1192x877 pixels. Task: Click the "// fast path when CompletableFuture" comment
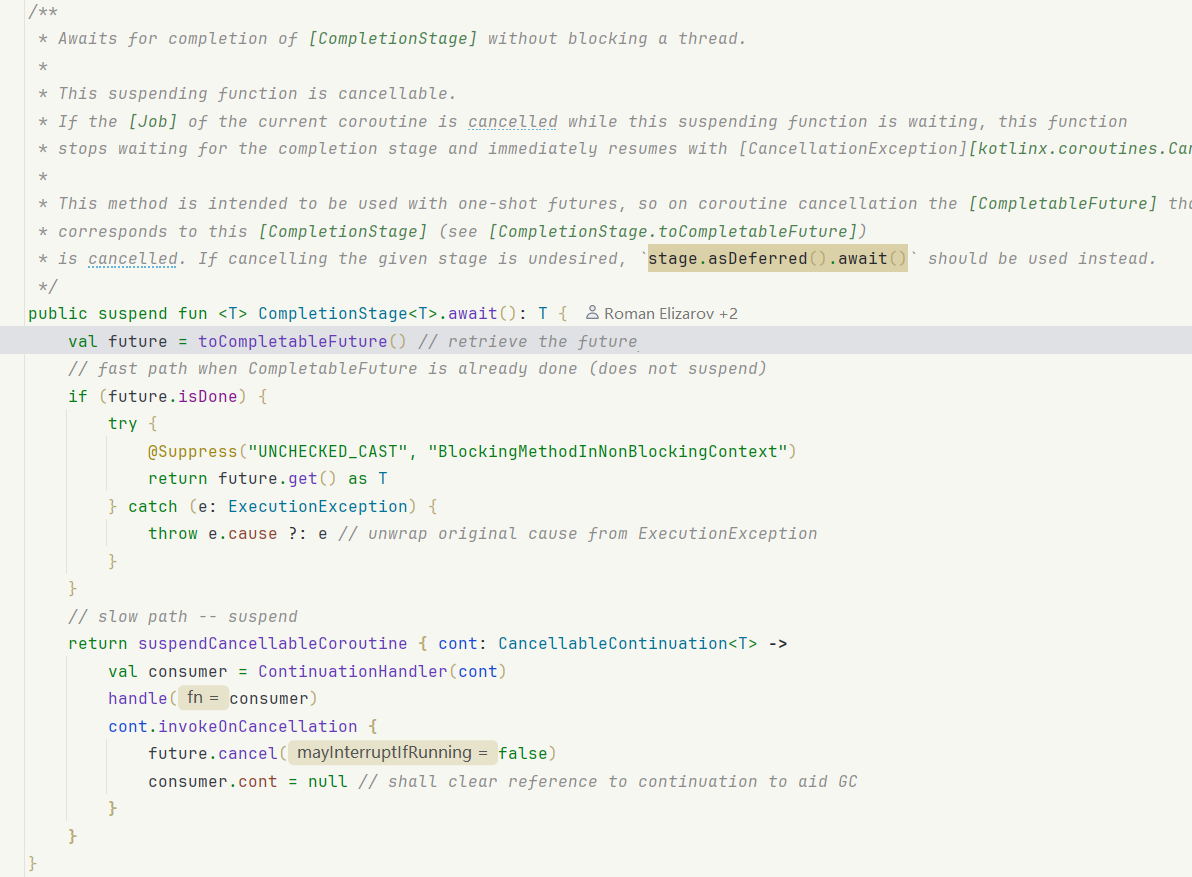pos(417,369)
